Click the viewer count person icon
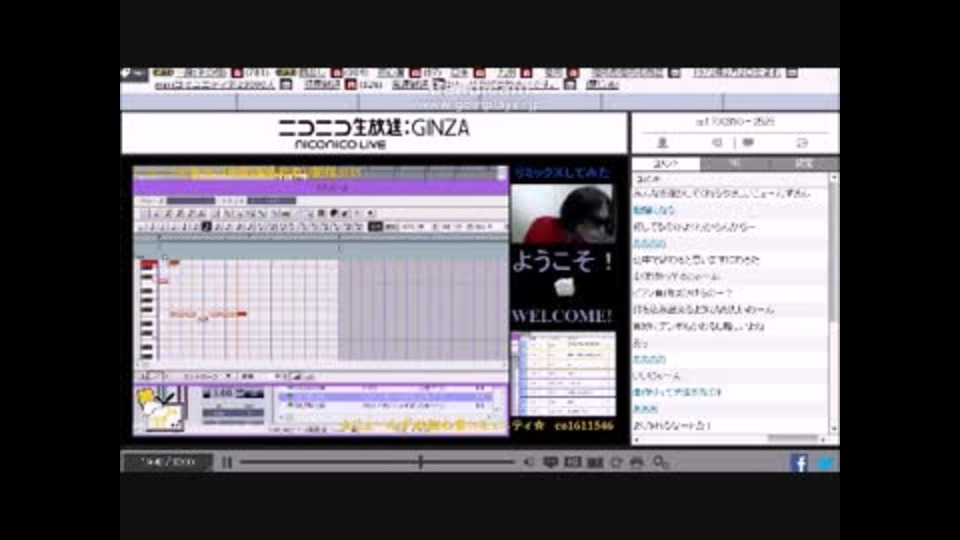 [662, 143]
